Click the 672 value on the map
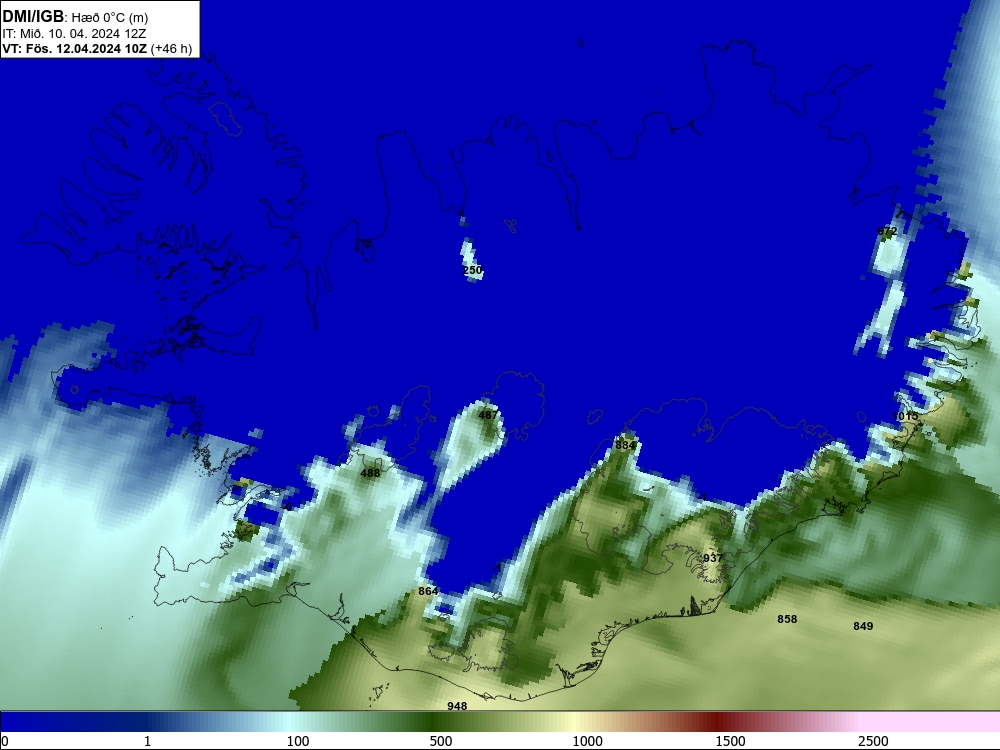 [887, 231]
